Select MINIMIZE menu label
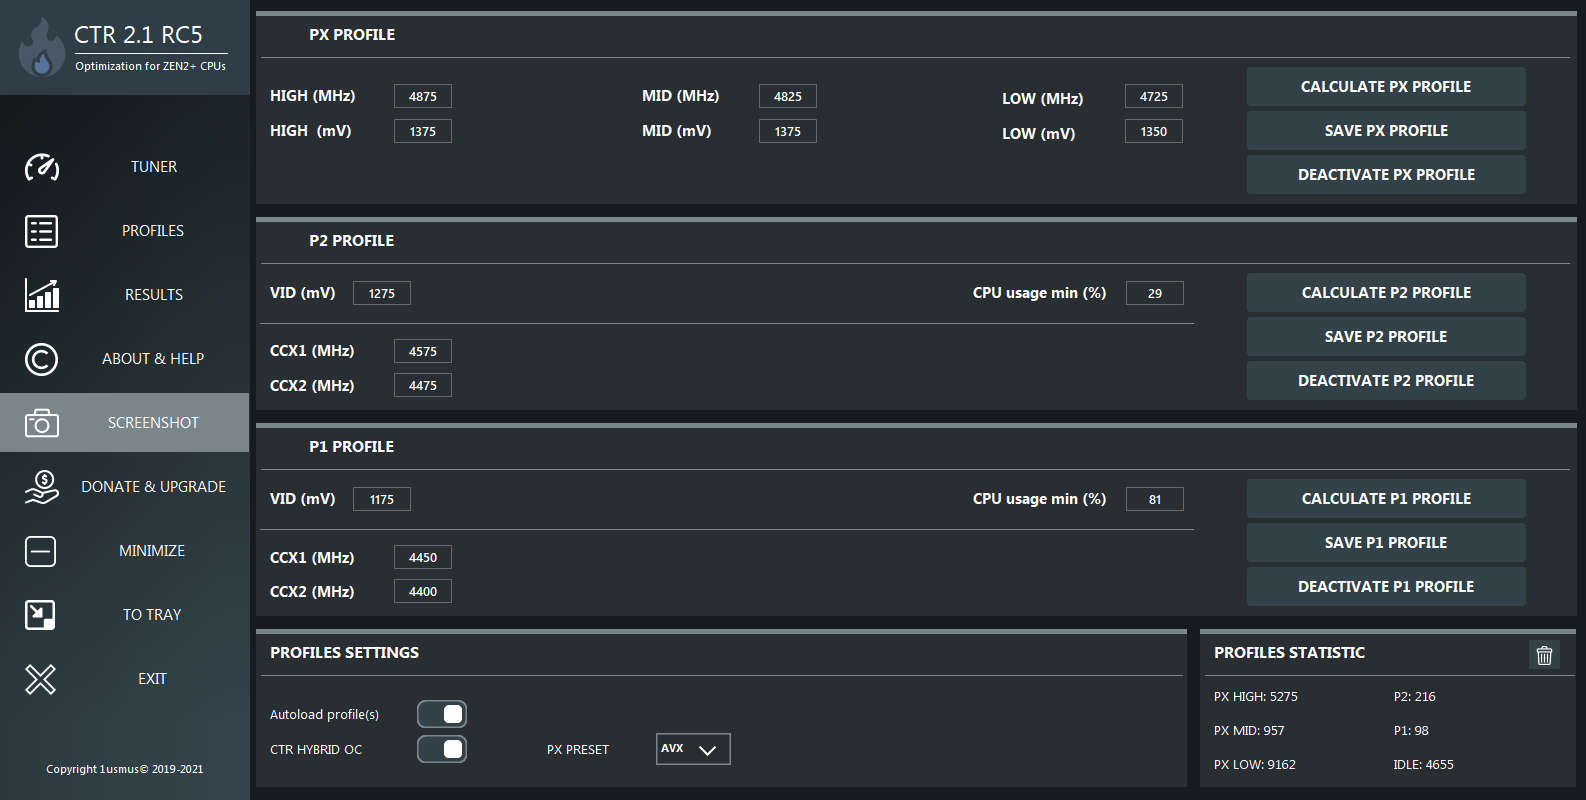This screenshot has height=800, width=1586. click(x=152, y=551)
